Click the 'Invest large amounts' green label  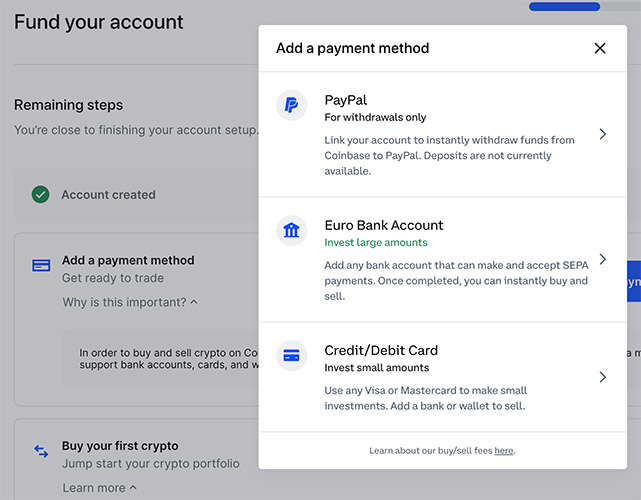click(376, 242)
